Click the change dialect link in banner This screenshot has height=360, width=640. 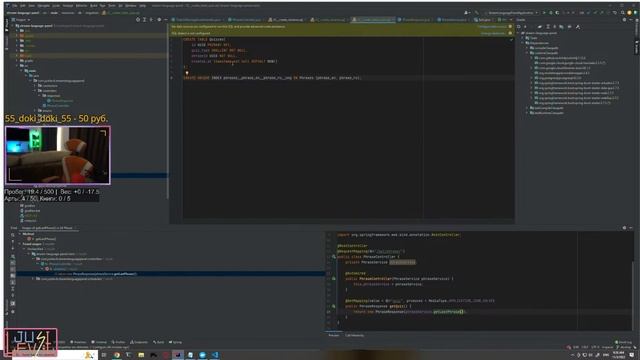(493, 33)
